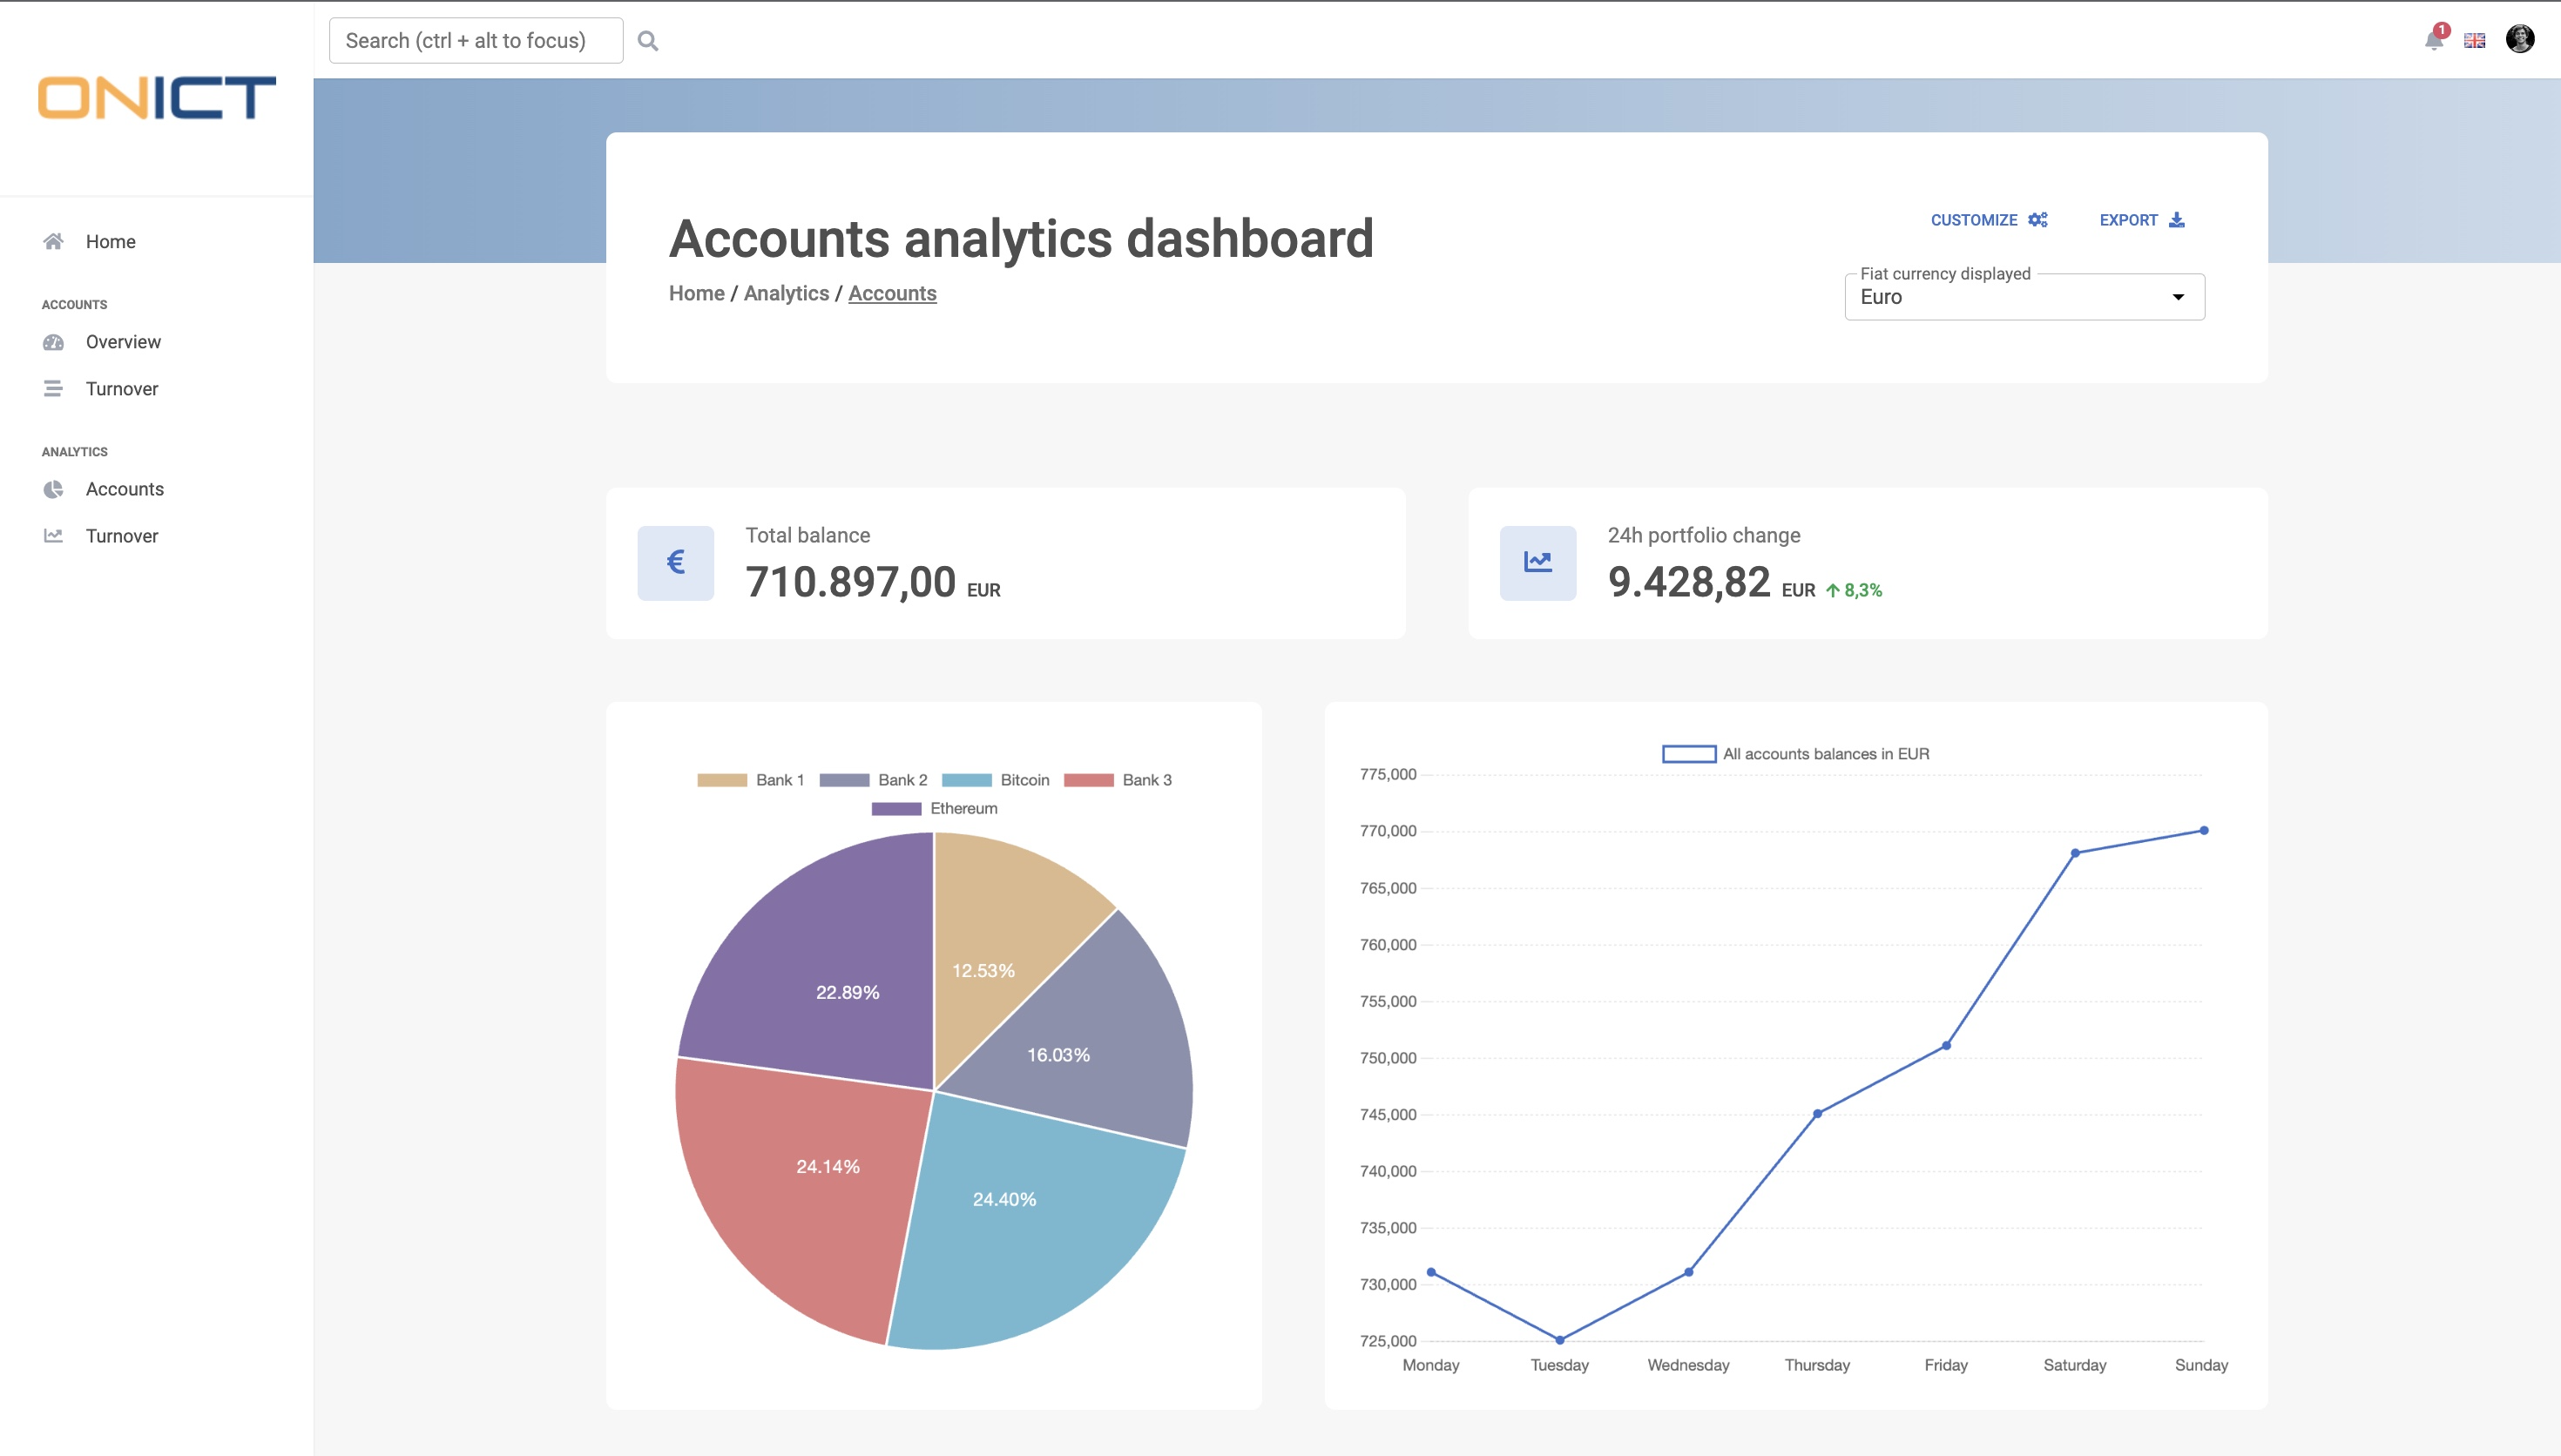Click the dropdown arrow next to Euro

[x=2178, y=297]
